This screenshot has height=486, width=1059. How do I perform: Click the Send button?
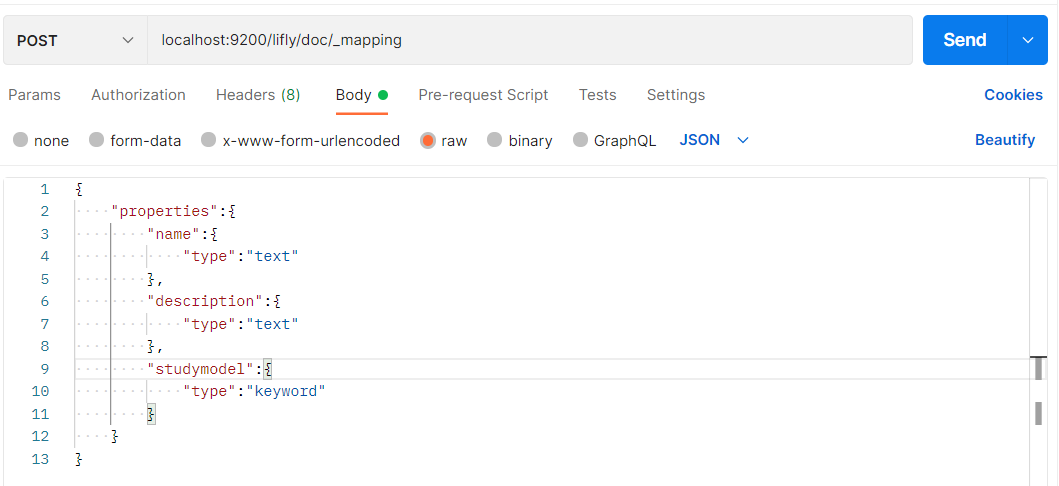coord(964,40)
